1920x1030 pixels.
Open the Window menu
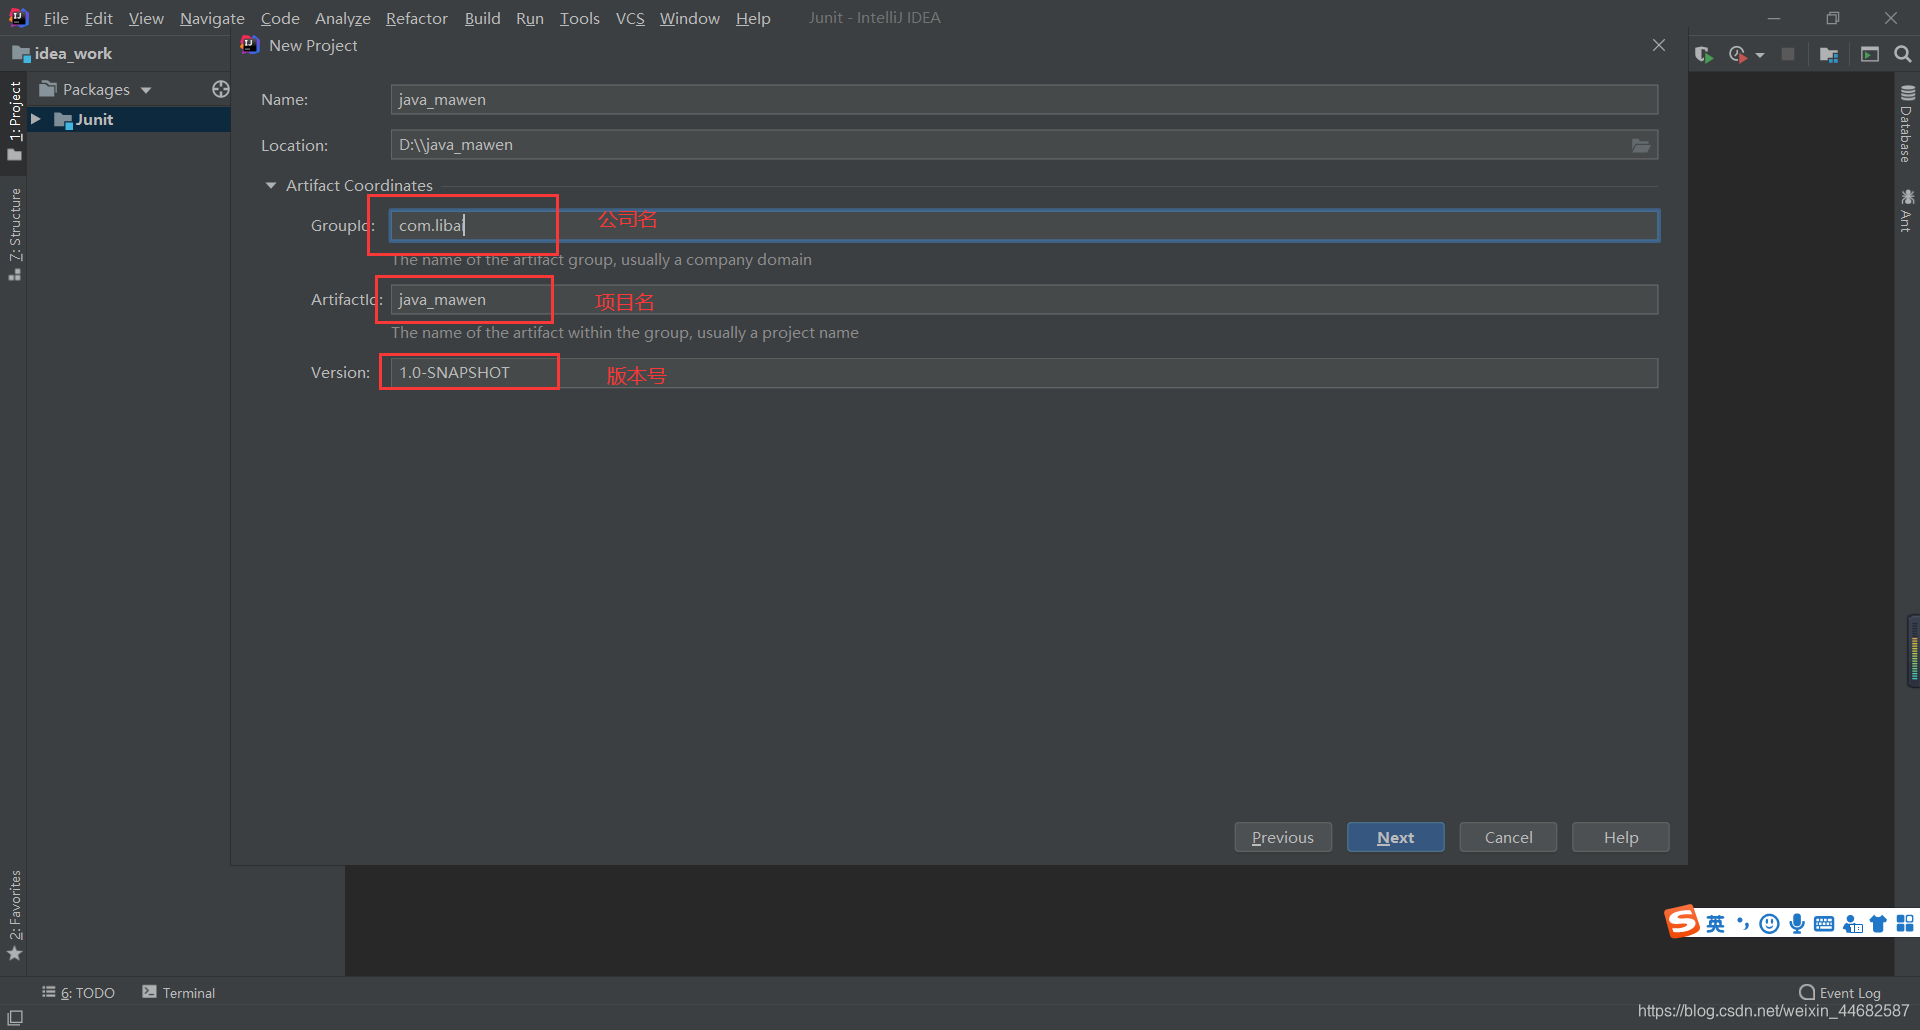[689, 18]
